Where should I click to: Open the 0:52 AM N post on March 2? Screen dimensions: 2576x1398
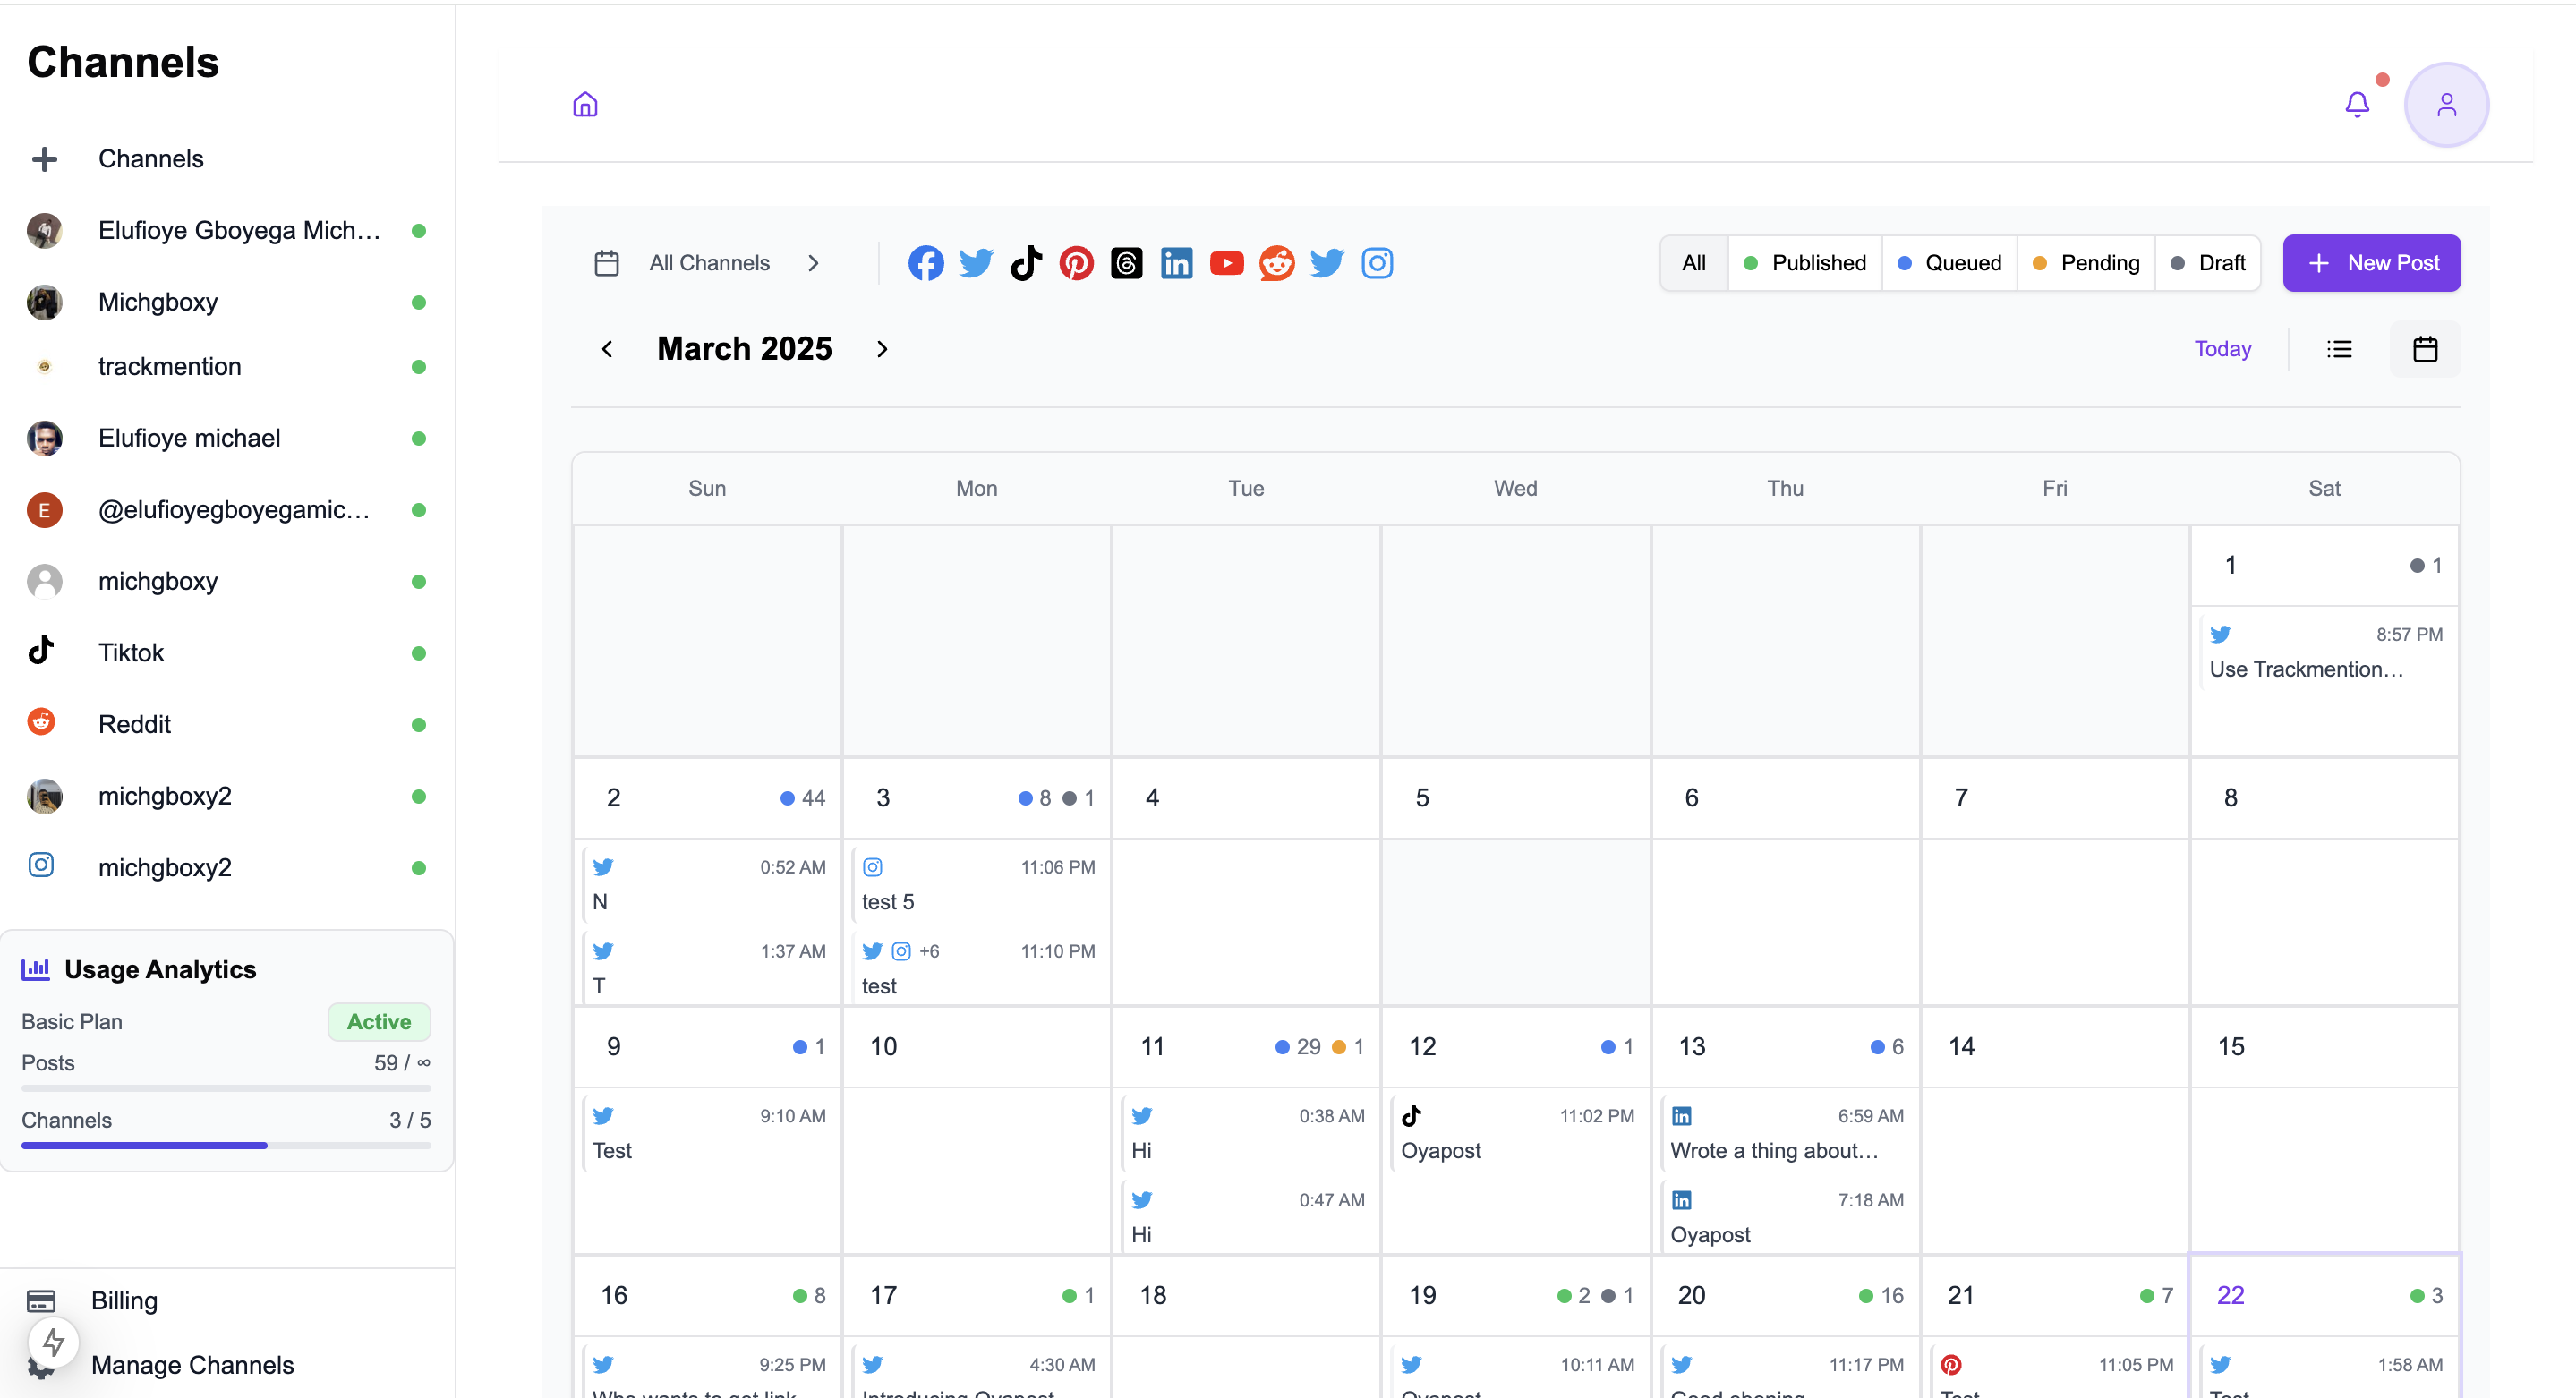click(707, 884)
